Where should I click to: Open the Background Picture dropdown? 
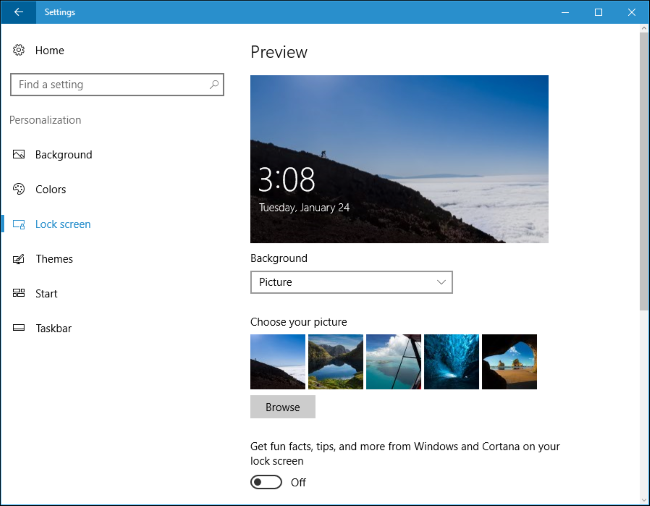tap(351, 282)
